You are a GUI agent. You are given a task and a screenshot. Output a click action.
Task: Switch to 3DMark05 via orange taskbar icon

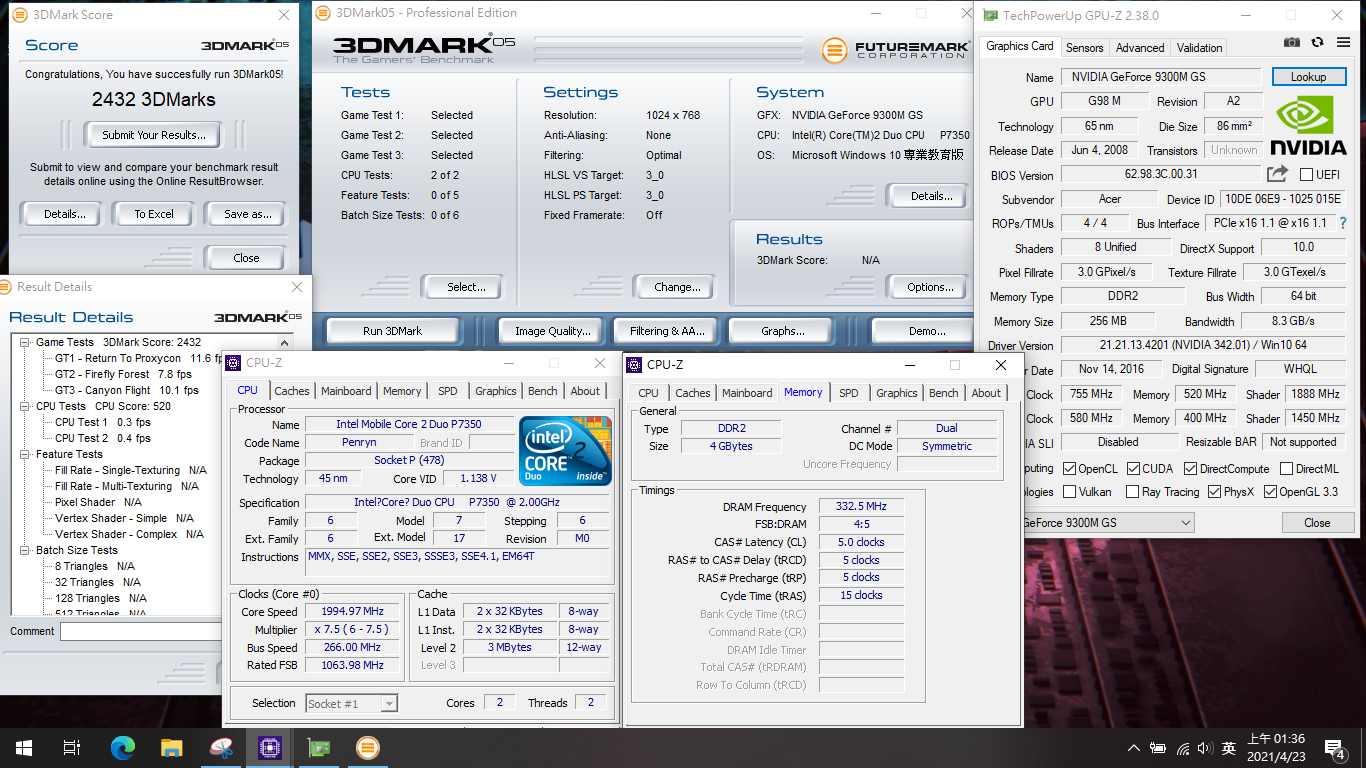(367, 747)
